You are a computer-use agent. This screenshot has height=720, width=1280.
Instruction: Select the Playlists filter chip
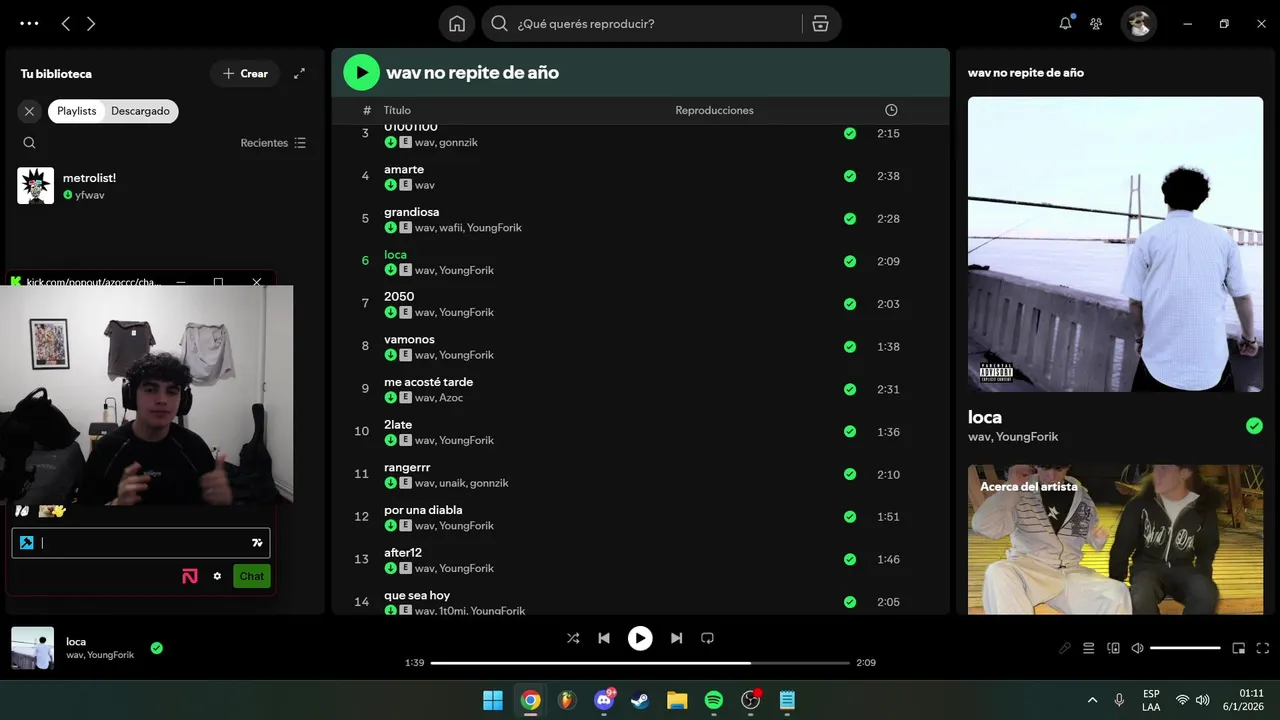tap(76, 111)
